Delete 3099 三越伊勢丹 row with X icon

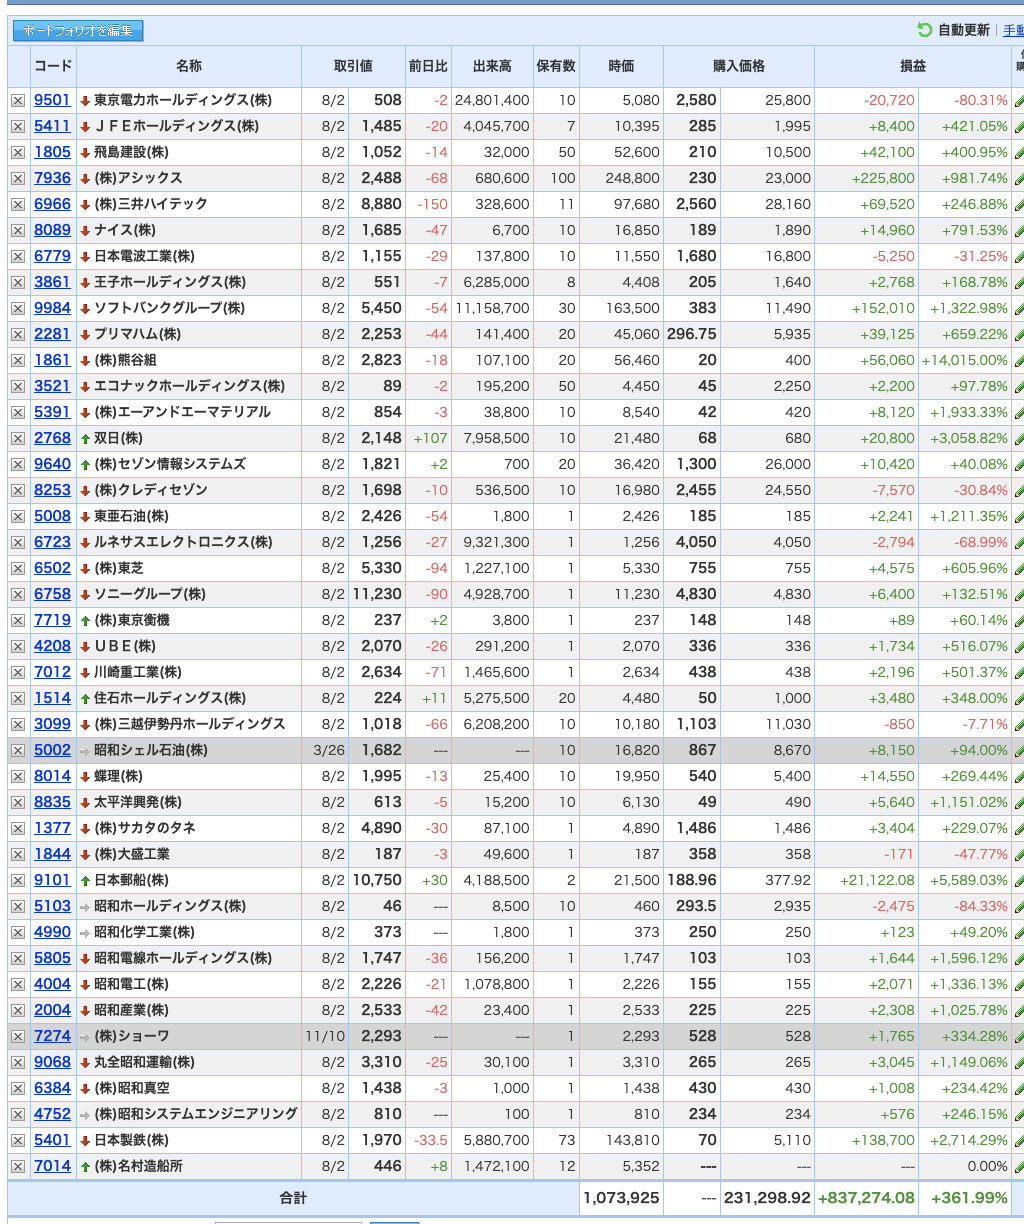(x=18, y=724)
